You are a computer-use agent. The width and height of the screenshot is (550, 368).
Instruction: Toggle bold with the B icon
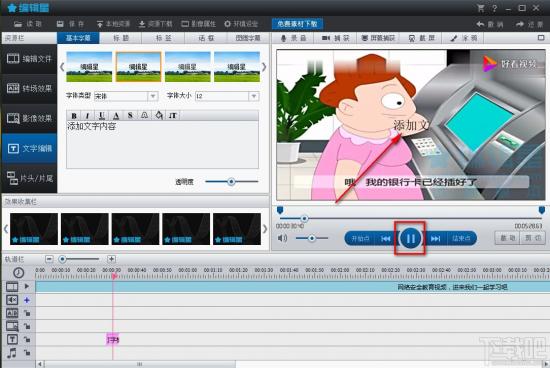point(74,115)
